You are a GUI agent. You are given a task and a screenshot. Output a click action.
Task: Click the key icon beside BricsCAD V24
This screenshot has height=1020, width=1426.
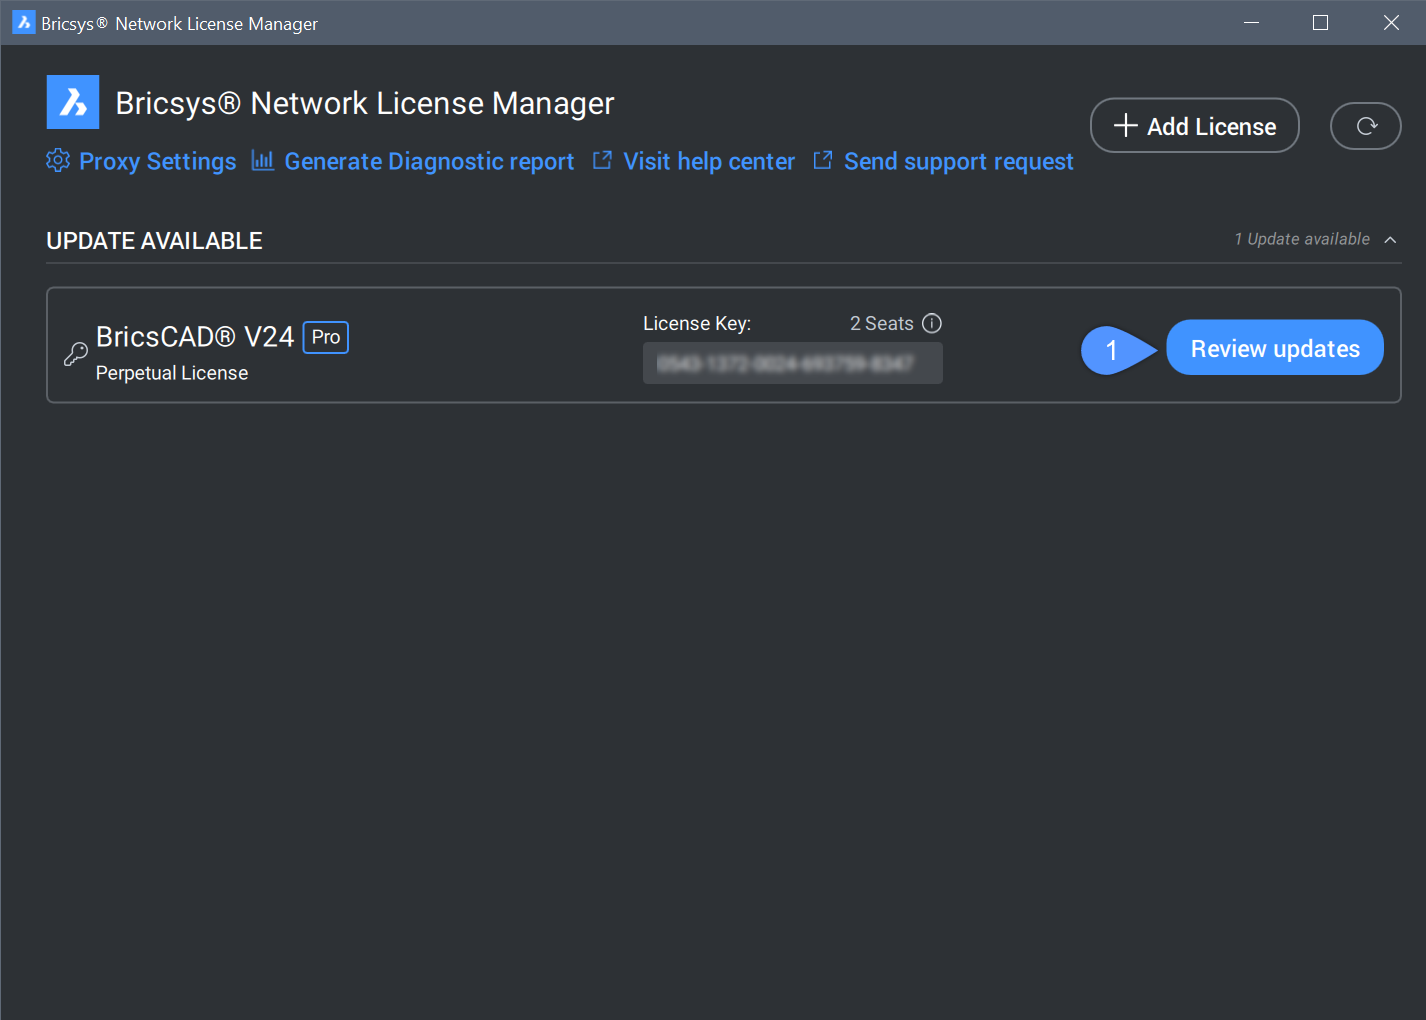pyautogui.click(x=75, y=354)
